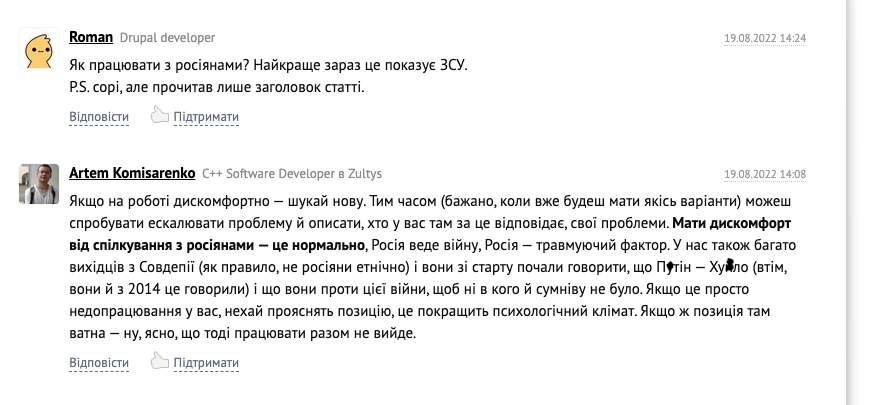Click 'C++ Software Developer в Zultys' title

tap(292, 173)
